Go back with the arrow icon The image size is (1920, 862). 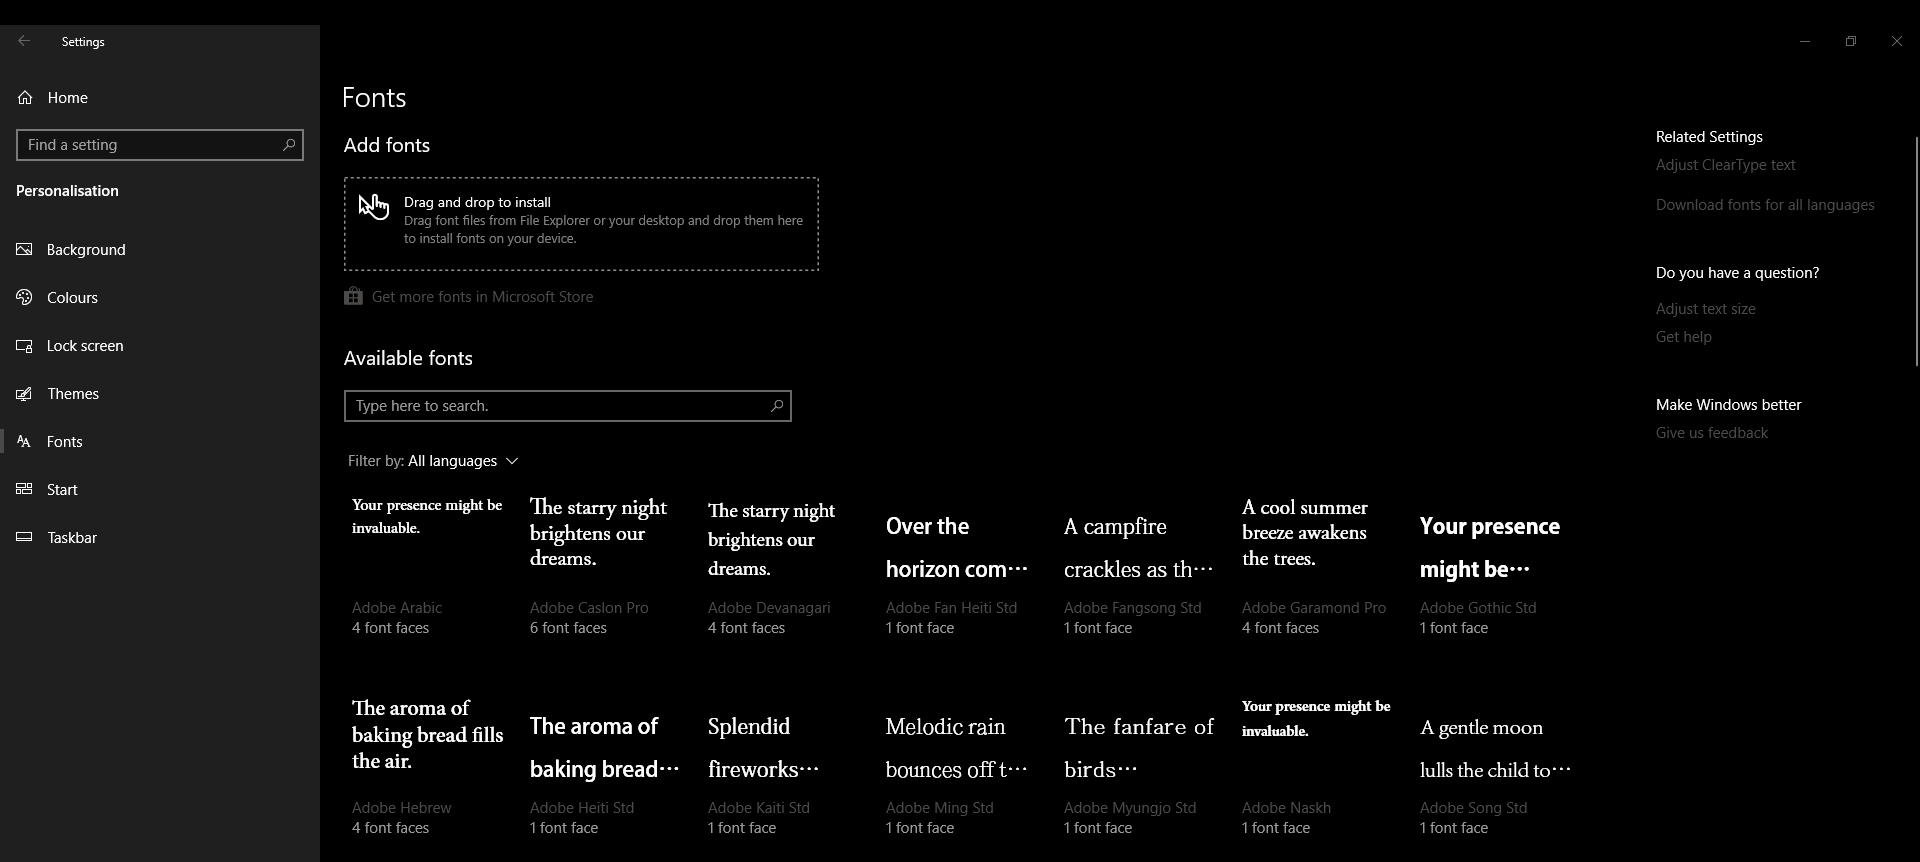tap(24, 41)
